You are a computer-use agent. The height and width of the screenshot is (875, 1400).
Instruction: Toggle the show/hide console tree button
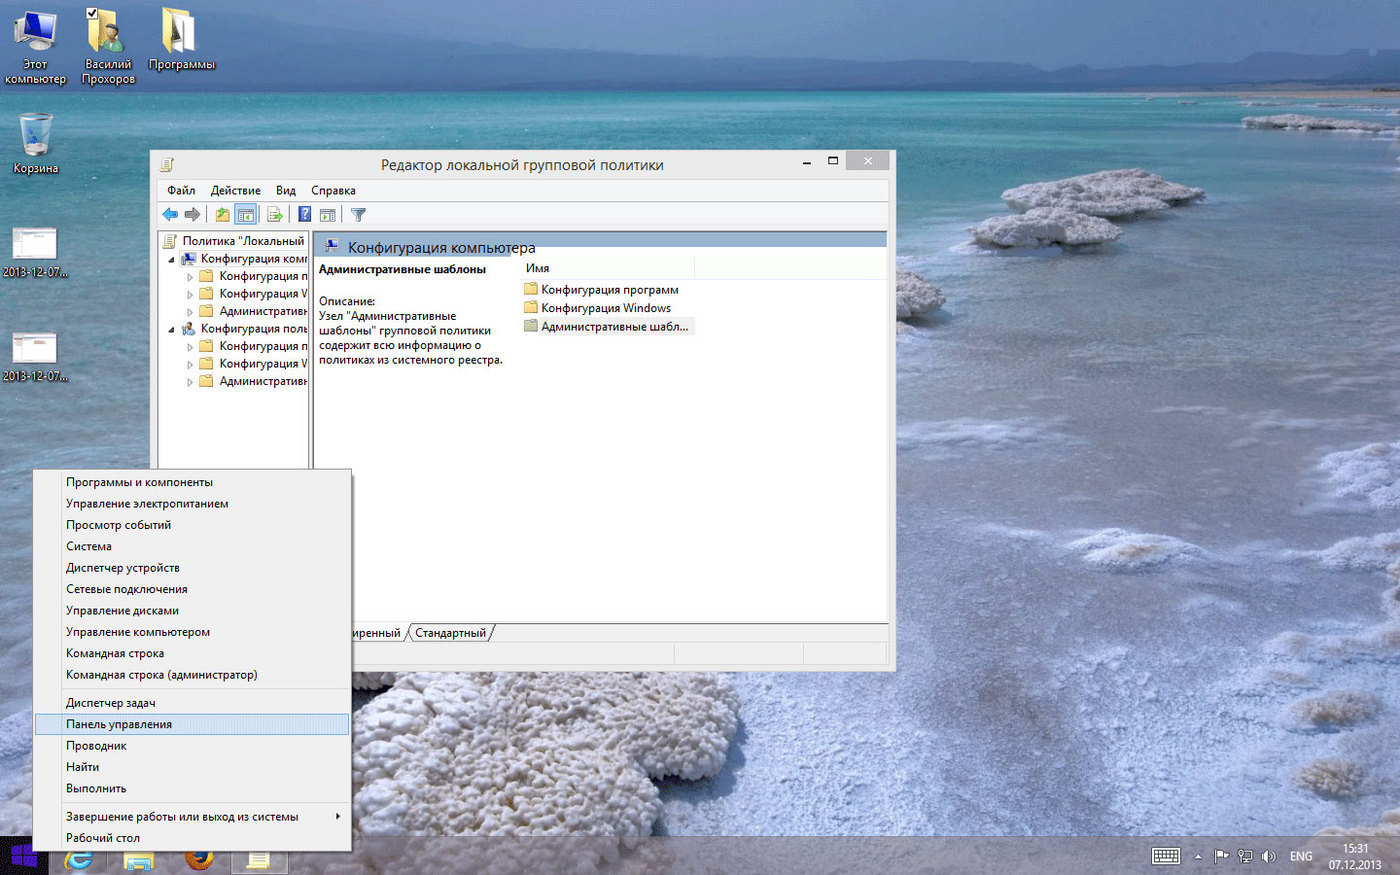point(246,215)
